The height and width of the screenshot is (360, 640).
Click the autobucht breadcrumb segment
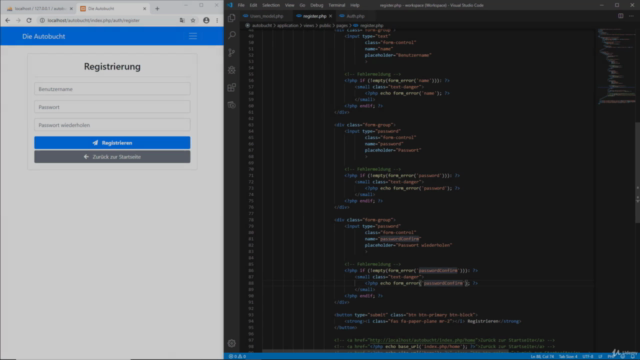tap(261, 25)
